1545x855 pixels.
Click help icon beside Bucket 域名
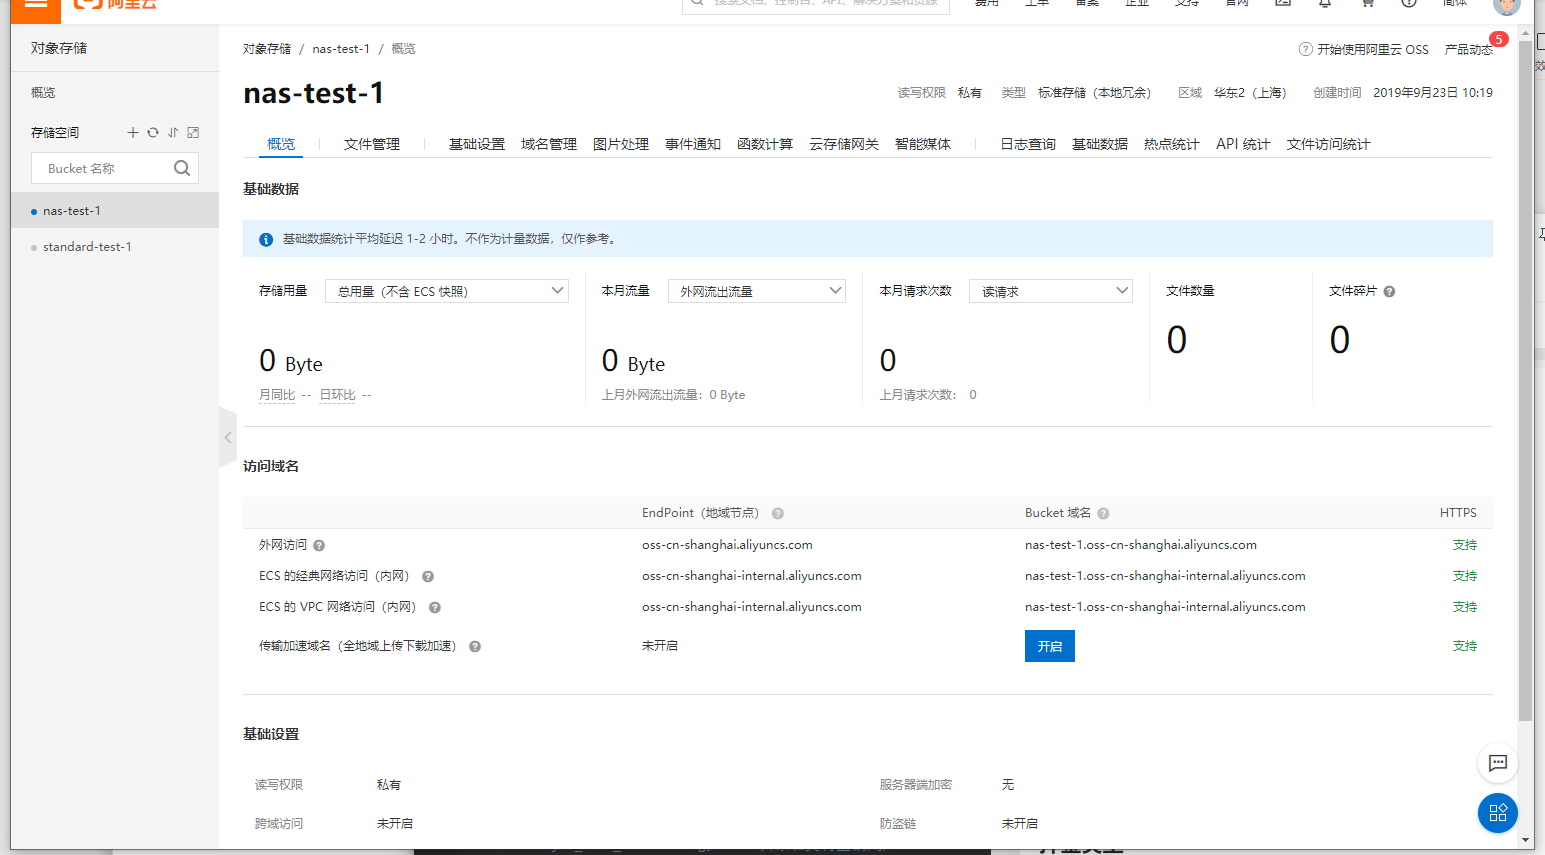click(x=1103, y=513)
